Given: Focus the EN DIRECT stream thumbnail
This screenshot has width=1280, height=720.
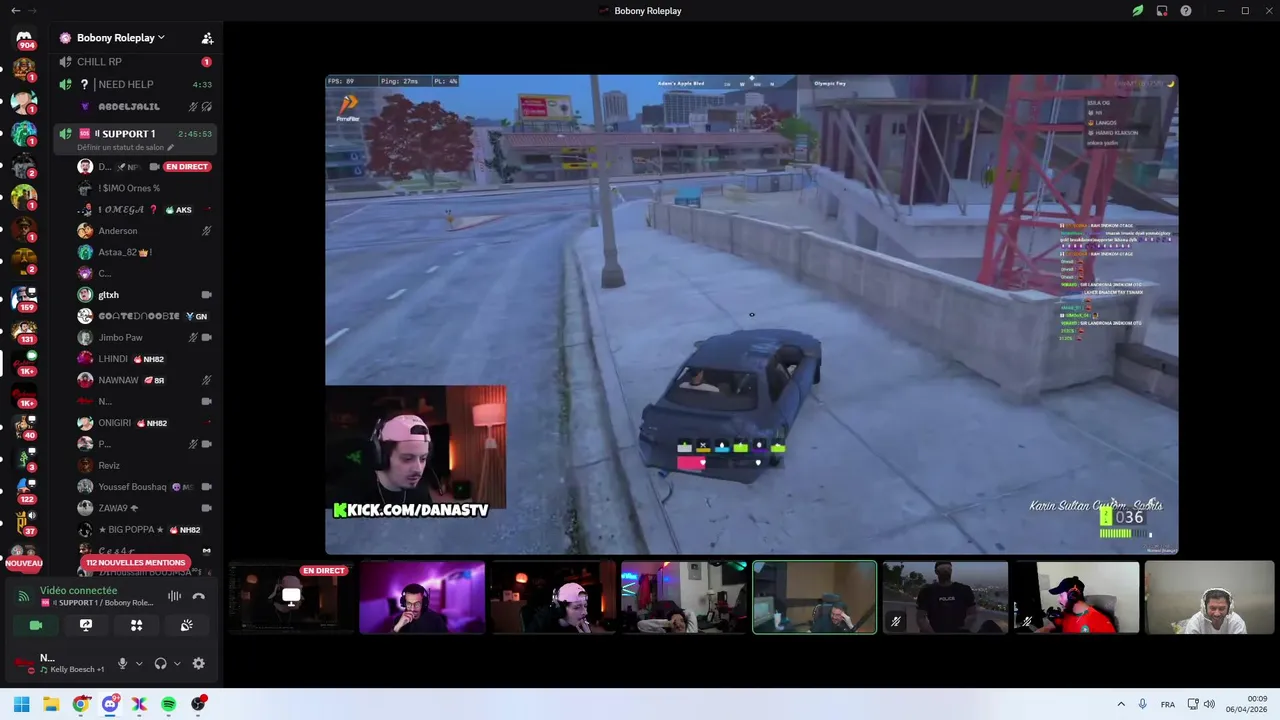Looking at the screenshot, I should (291, 597).
